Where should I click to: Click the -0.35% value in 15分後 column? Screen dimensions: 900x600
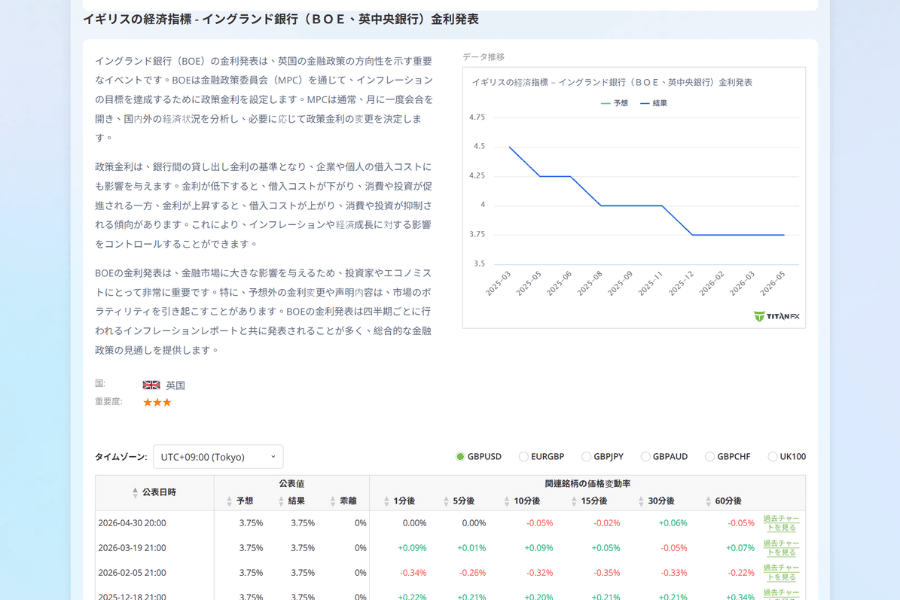click(606, 572)
